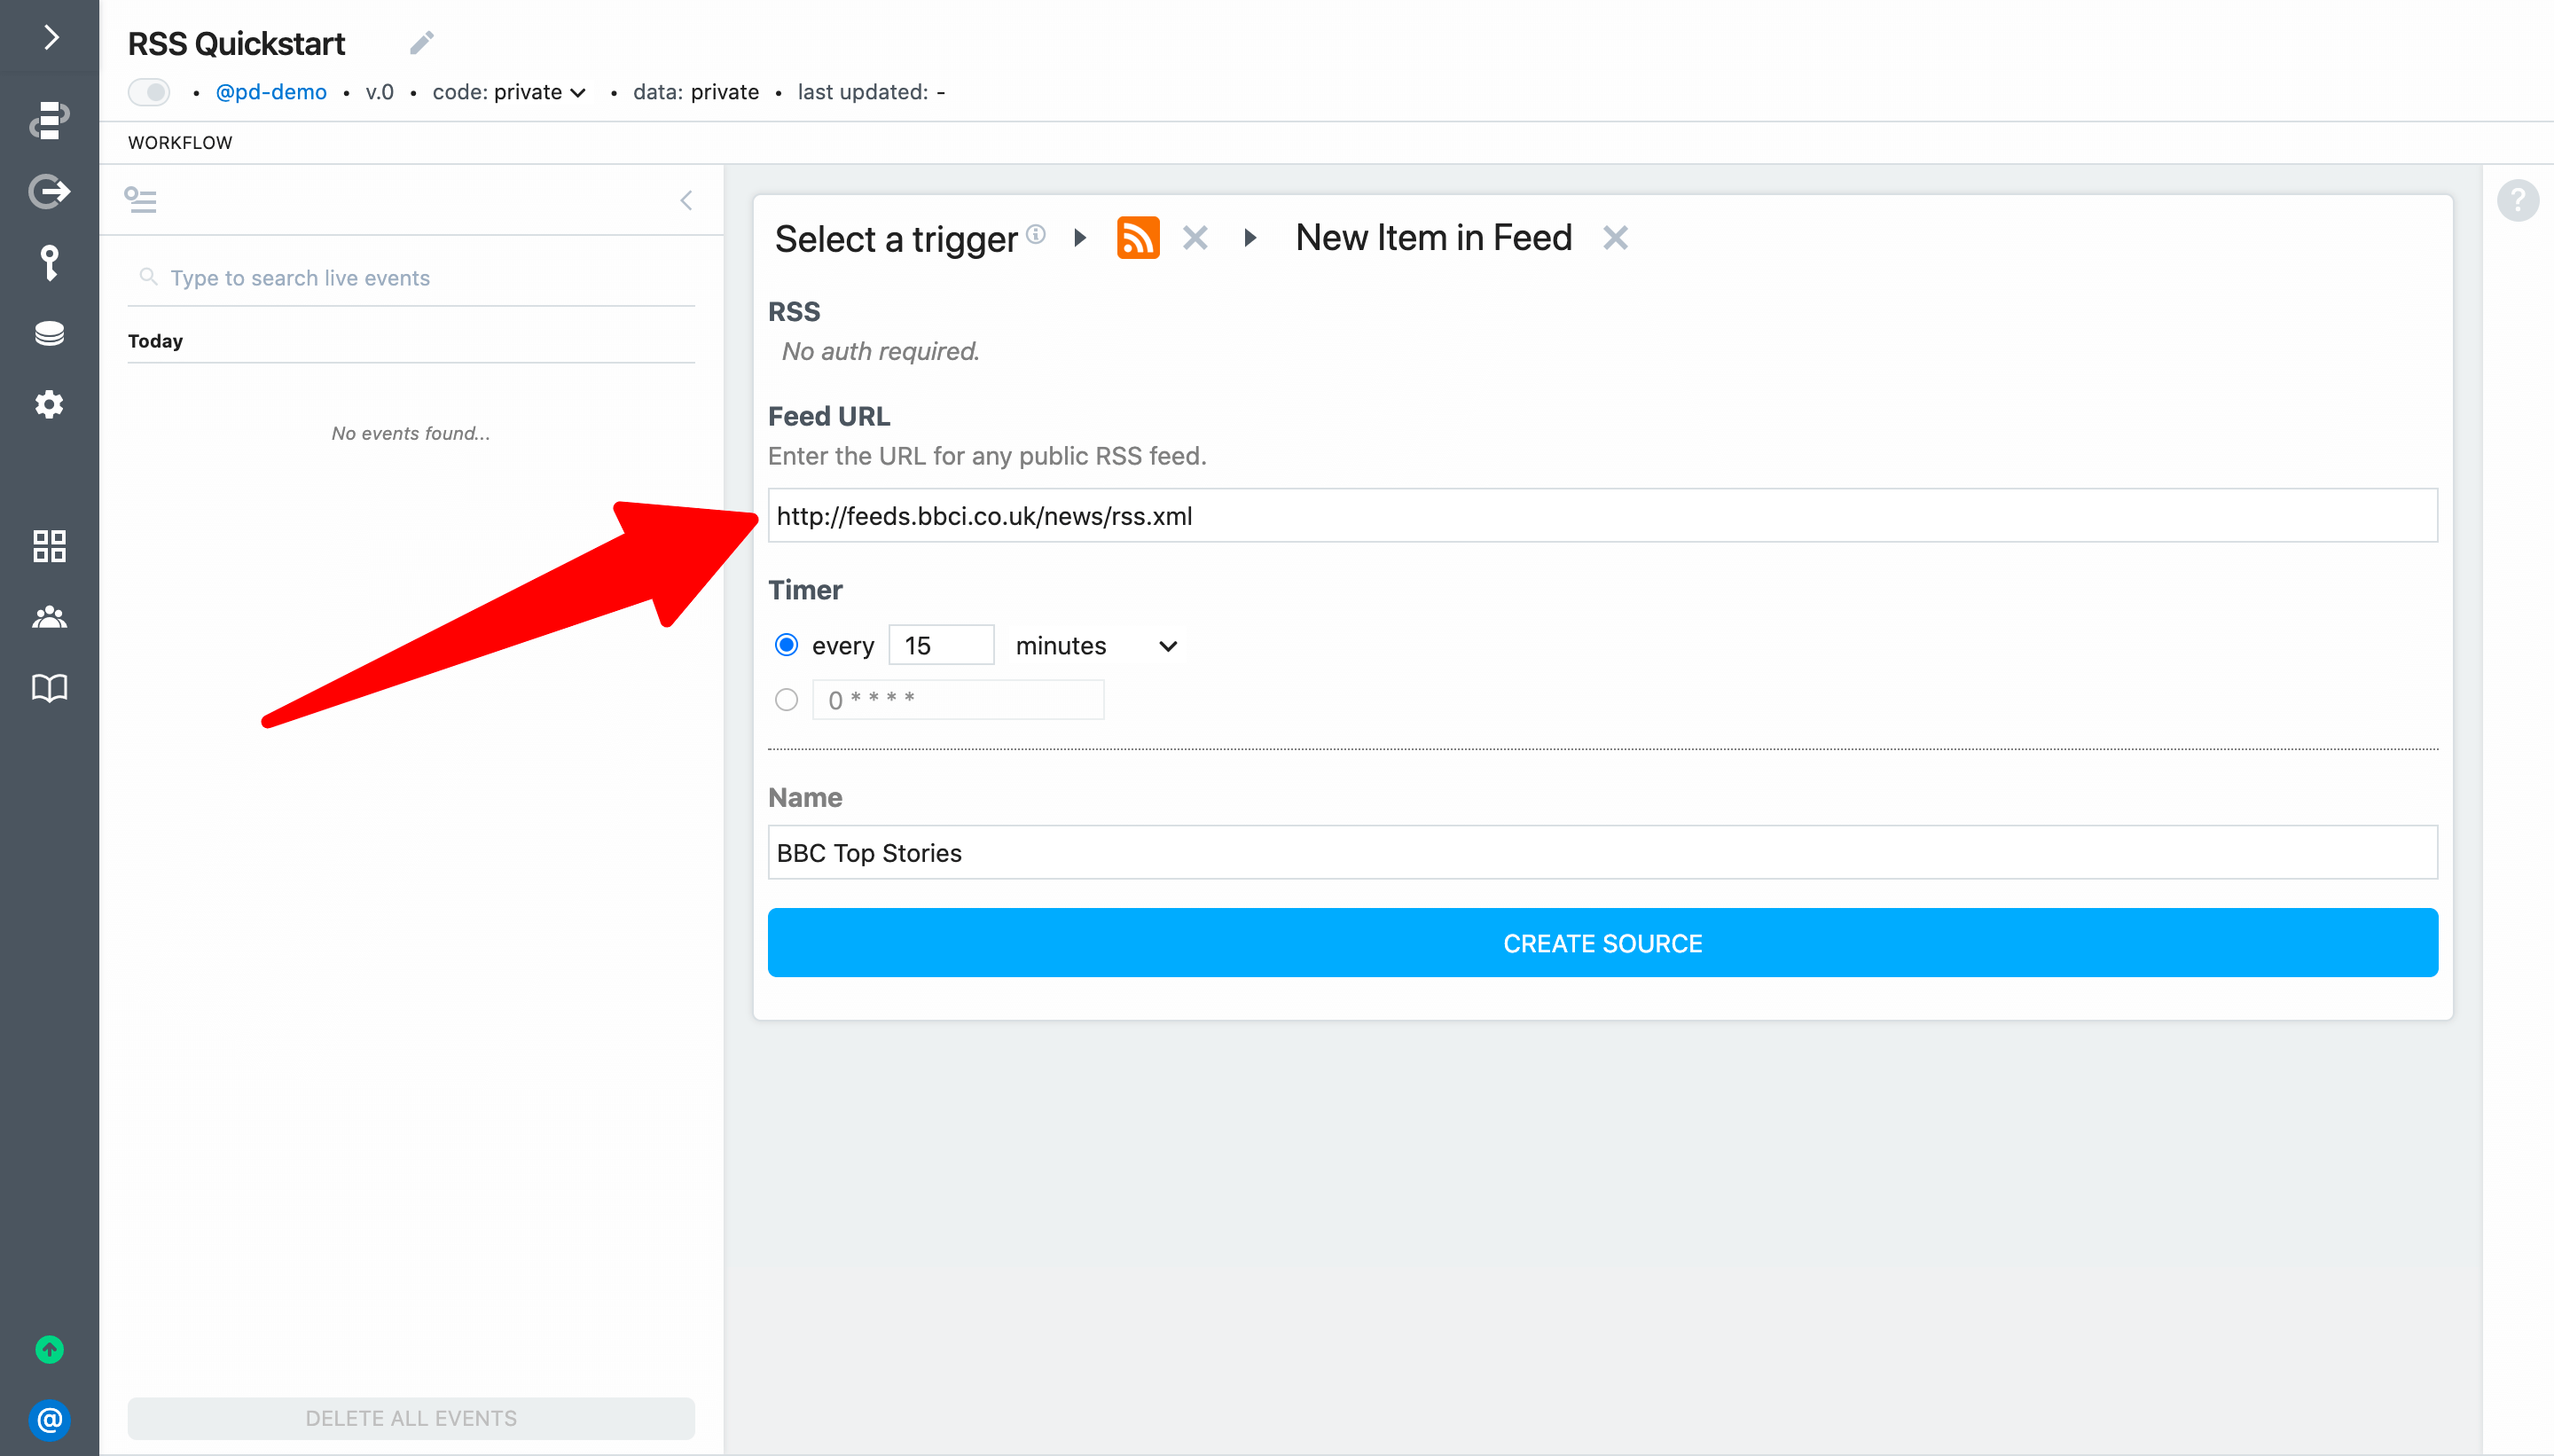This screenshot has width=2554, height=1456.
Task: Open the apps grid icon
Action: [49, 546]
